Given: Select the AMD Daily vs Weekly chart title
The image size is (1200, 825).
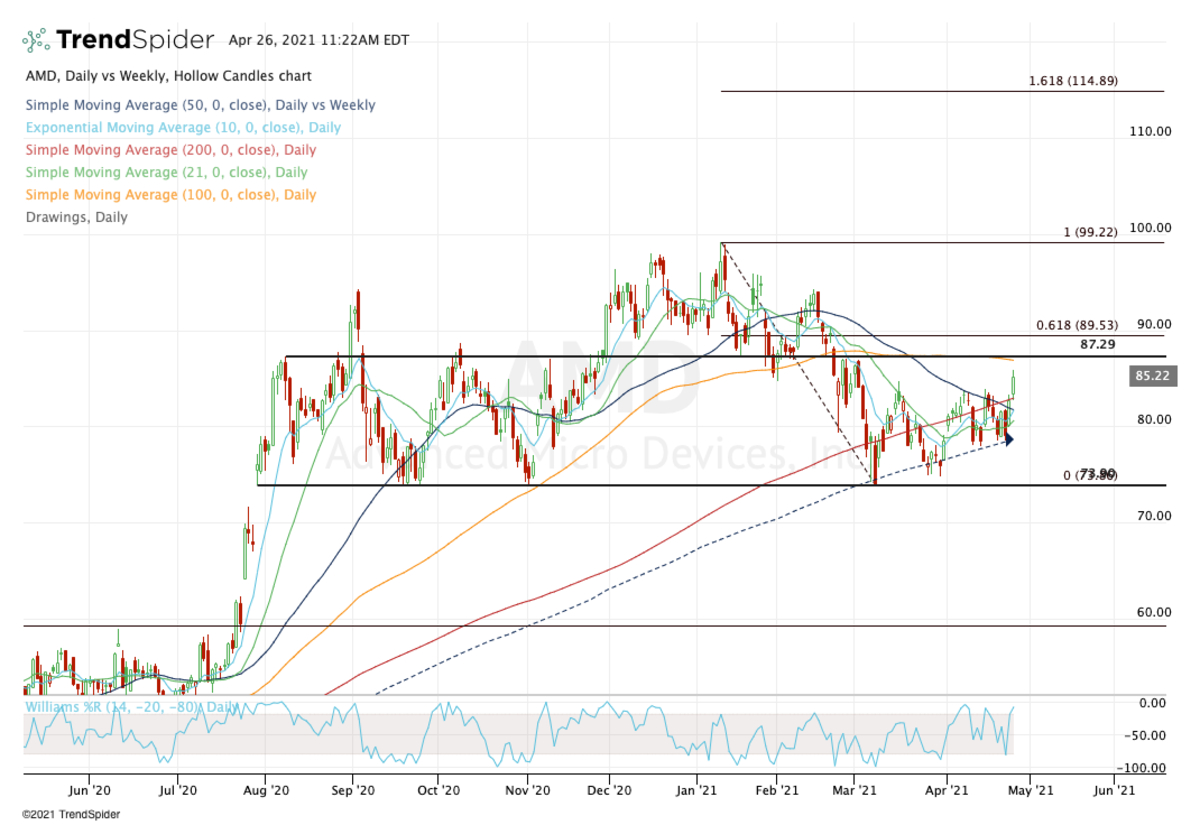Looking at the screenshot, I should click(168, 76).
